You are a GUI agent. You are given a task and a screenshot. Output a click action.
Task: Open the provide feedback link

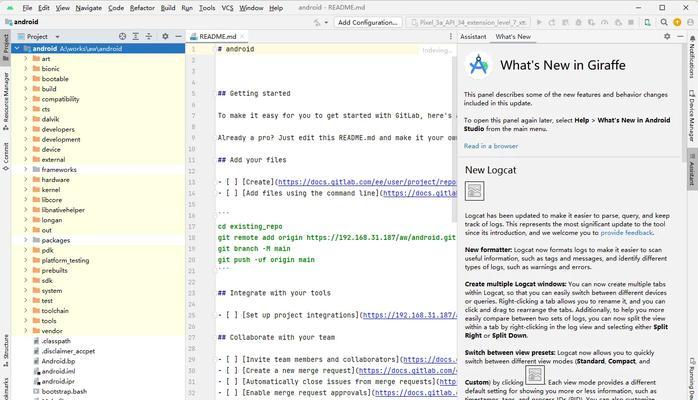click(x=626, y=233)
